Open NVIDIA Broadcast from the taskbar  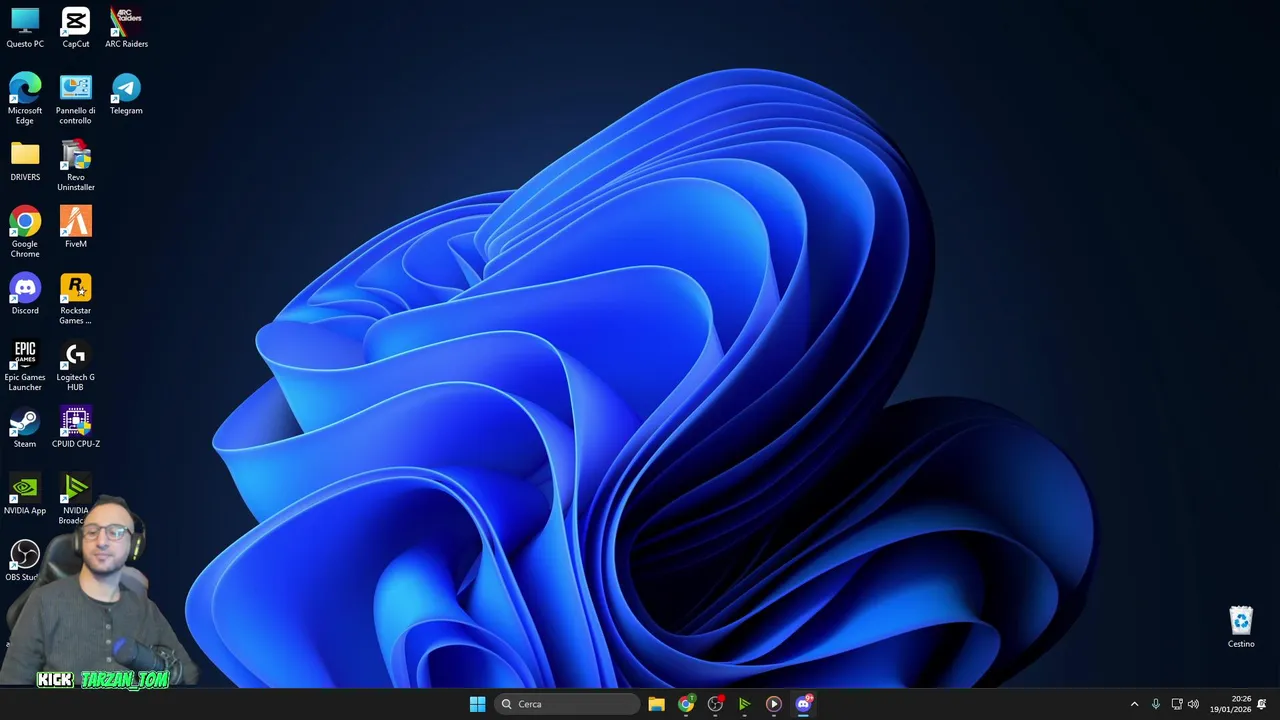(744, 704)
